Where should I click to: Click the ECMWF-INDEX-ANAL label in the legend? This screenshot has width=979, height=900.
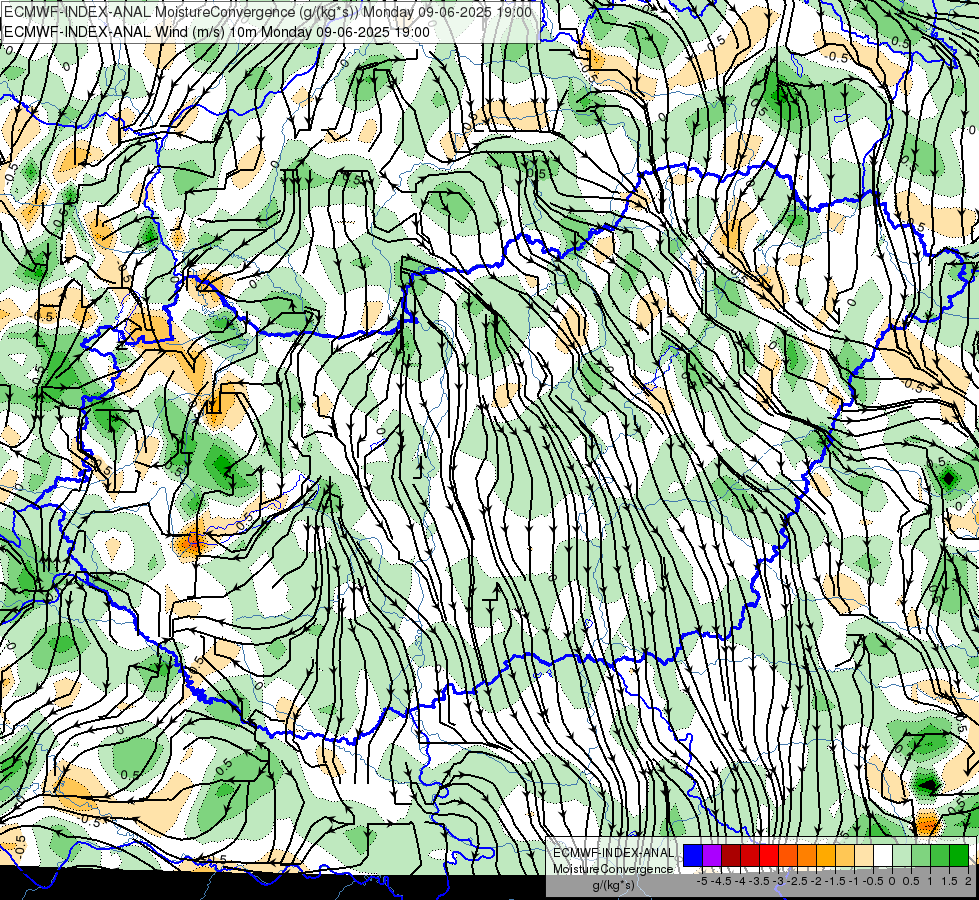coord(614,853)
